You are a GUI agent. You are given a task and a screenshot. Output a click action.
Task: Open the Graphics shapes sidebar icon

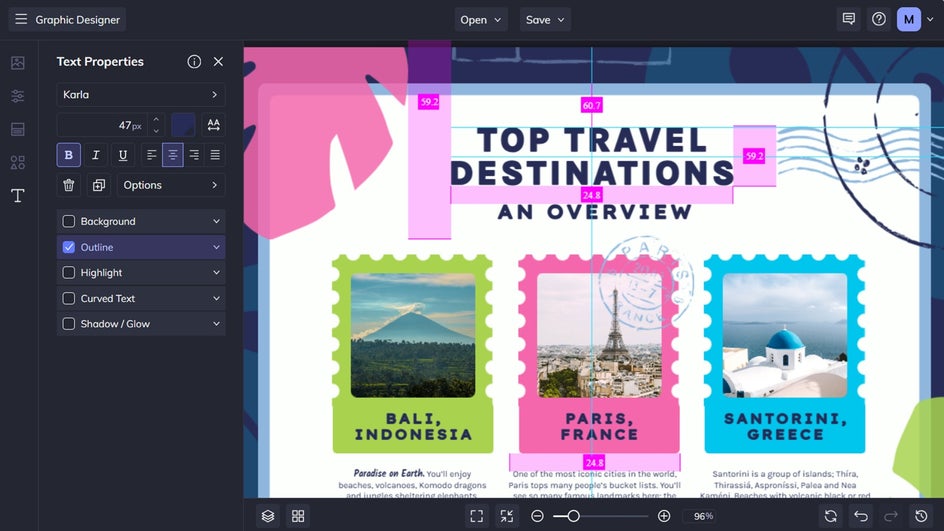tap(18, 162)
